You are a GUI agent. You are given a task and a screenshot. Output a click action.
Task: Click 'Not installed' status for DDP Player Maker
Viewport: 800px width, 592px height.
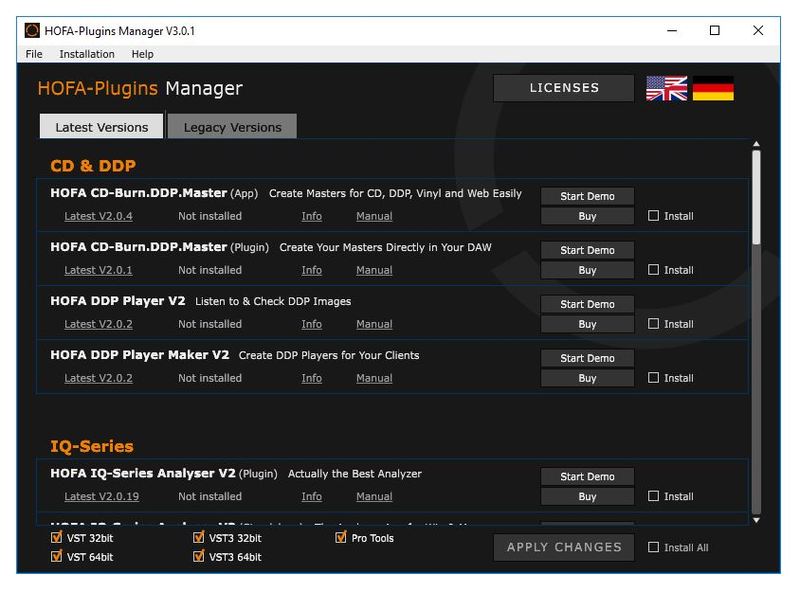point(210,379)
